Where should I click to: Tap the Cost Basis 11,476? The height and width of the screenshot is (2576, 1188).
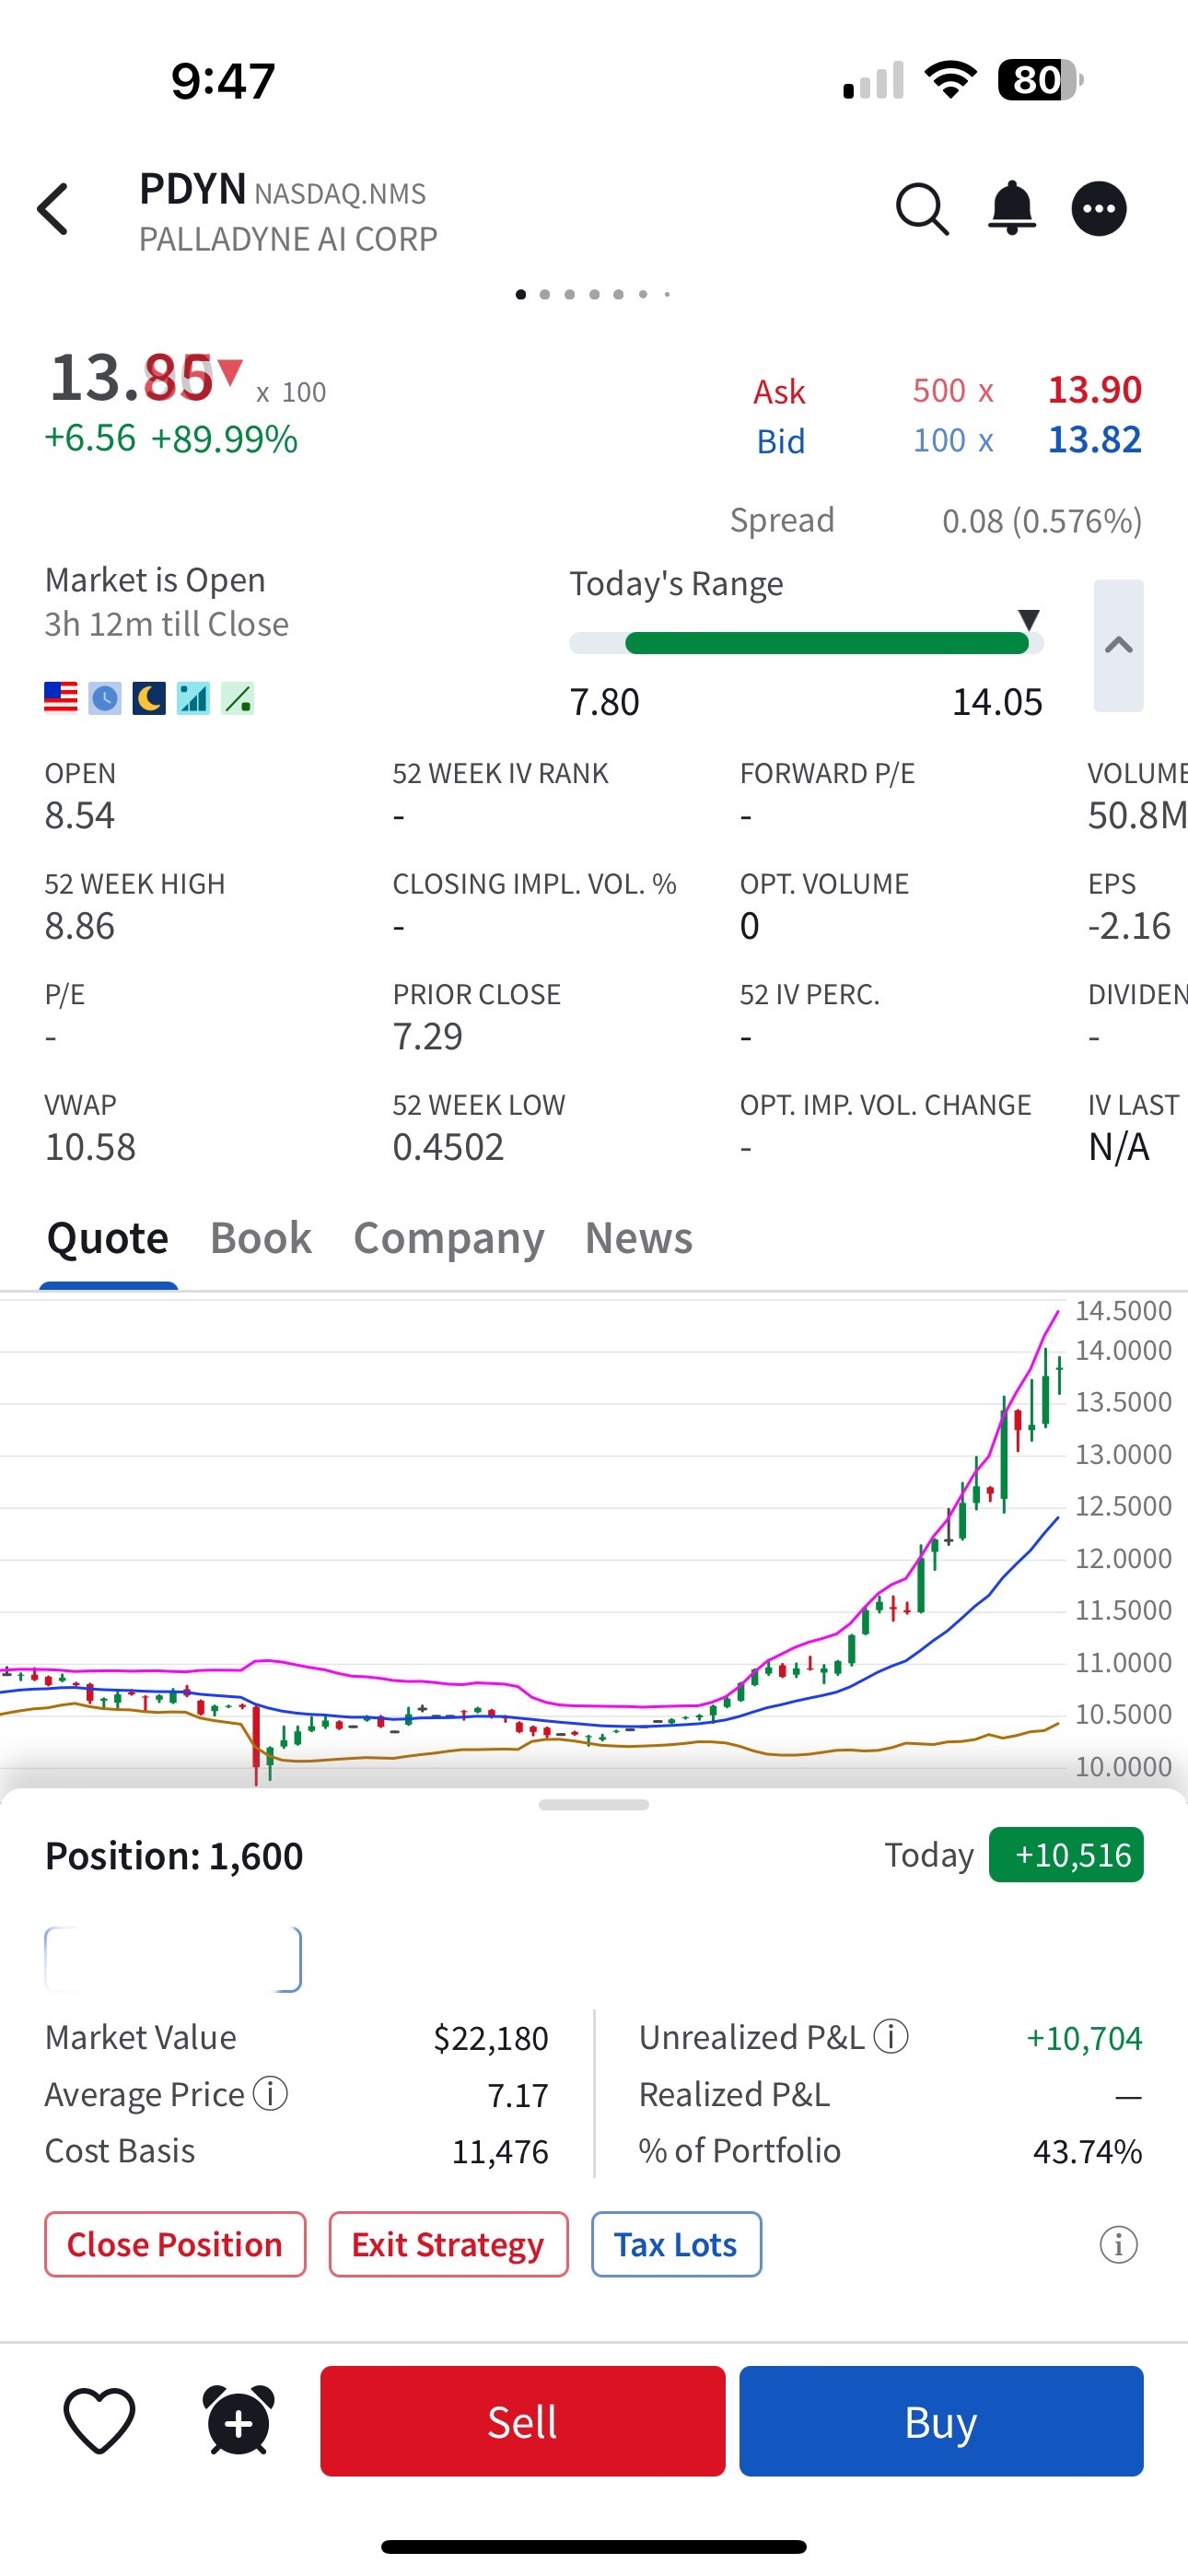500,2151
